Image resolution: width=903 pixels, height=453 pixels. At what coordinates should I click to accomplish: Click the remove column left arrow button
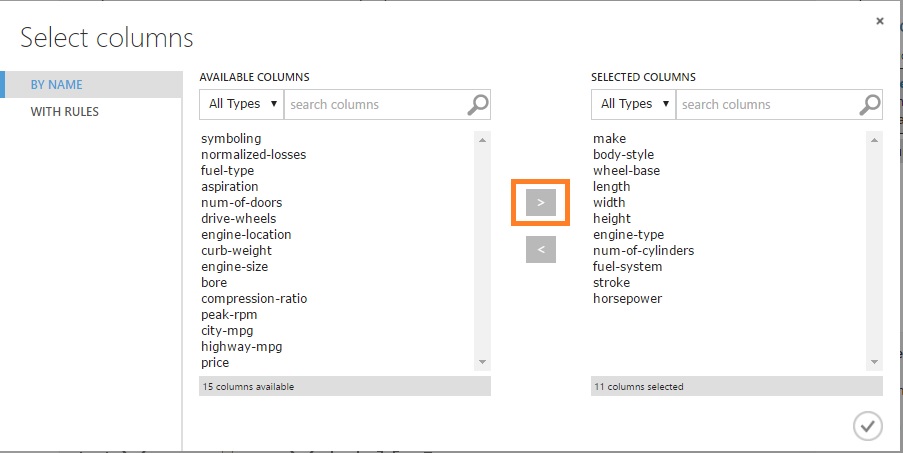[540, 250]
